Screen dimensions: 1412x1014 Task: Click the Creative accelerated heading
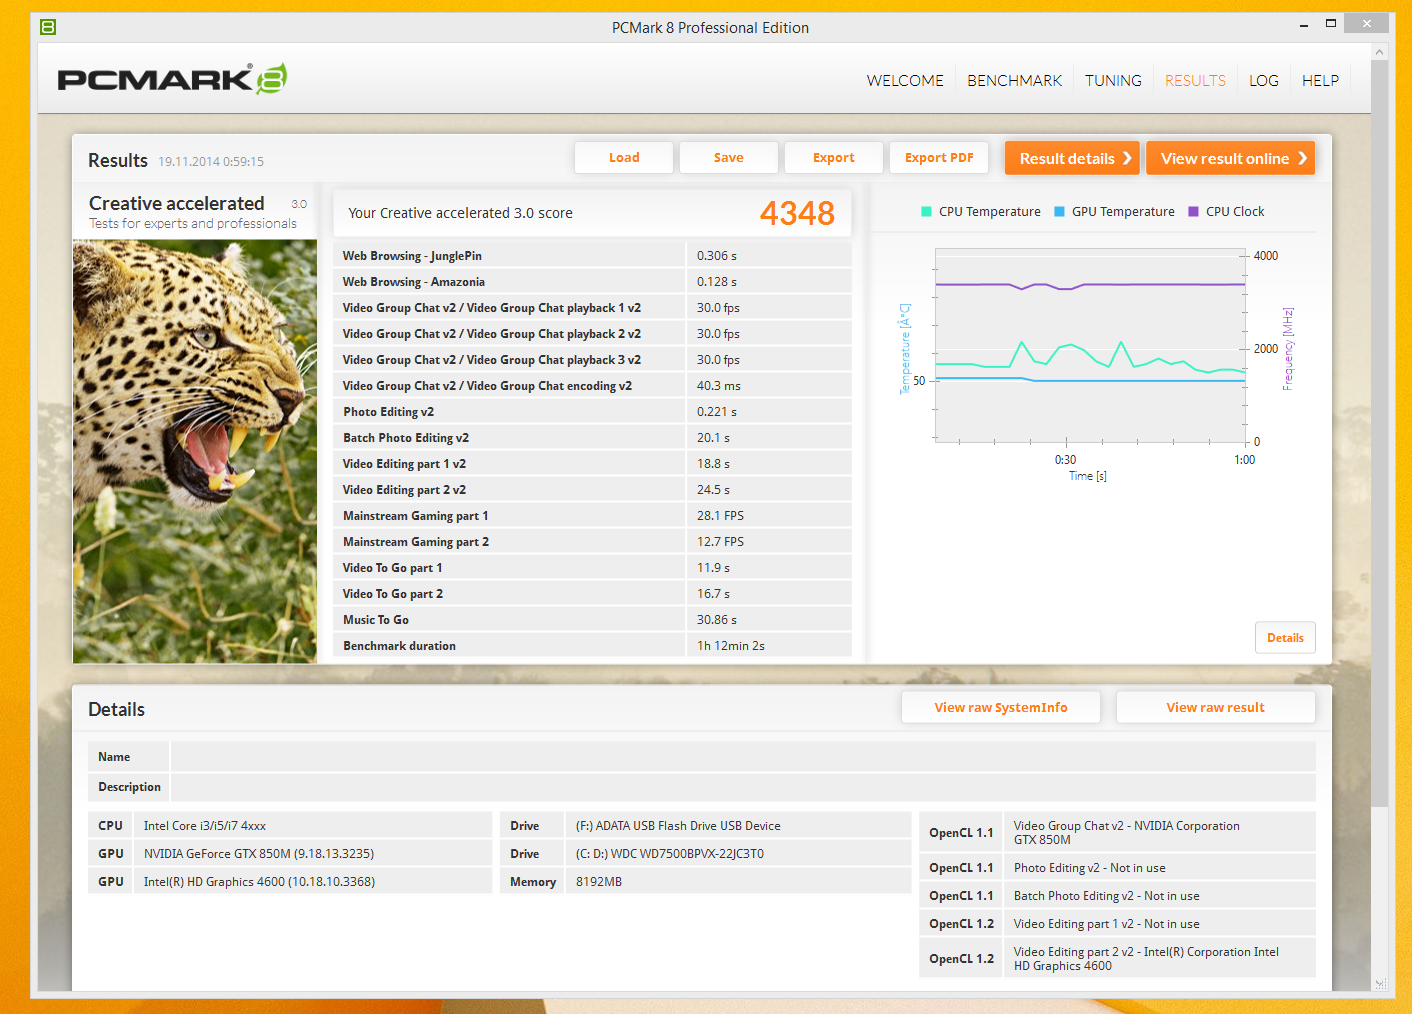[177, 203]
